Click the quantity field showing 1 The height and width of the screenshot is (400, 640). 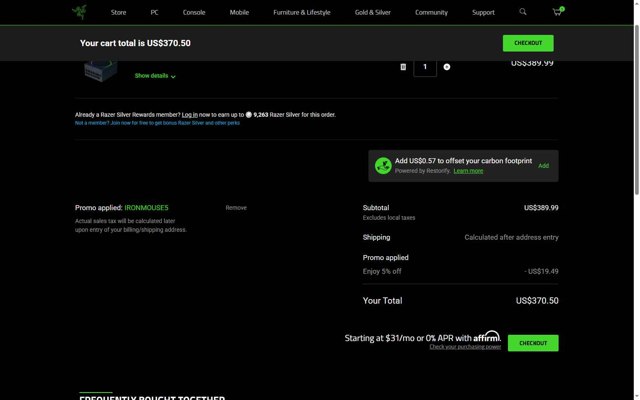tap(425, 68)
